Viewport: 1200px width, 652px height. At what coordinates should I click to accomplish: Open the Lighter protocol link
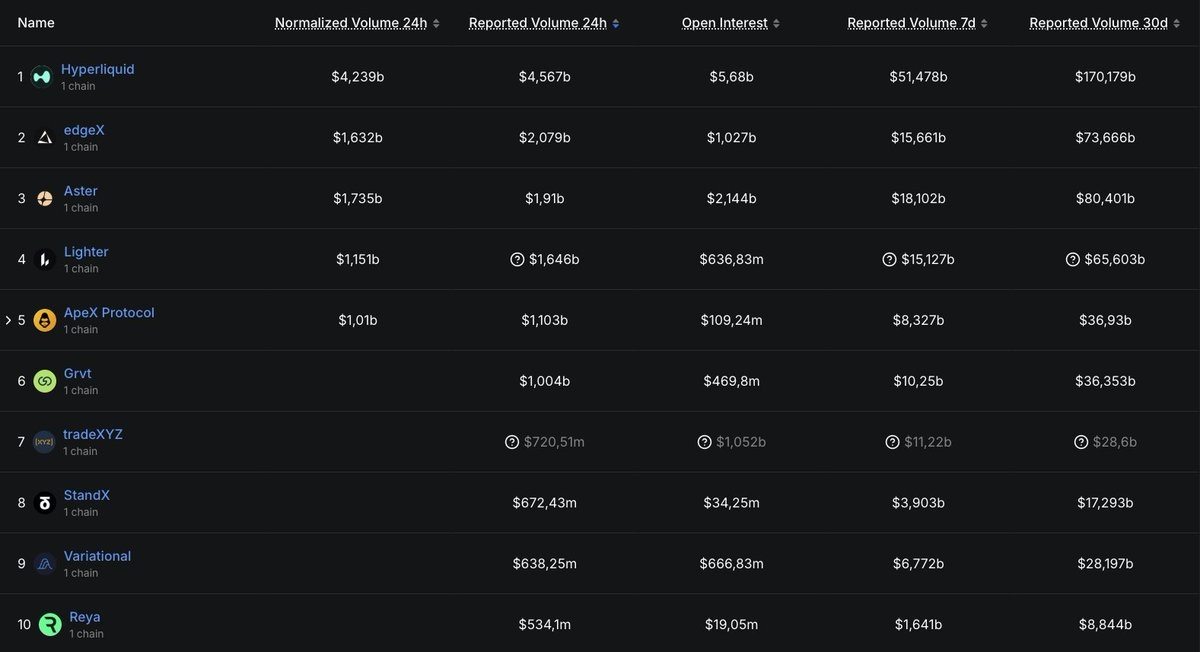[x=86, y=252]
